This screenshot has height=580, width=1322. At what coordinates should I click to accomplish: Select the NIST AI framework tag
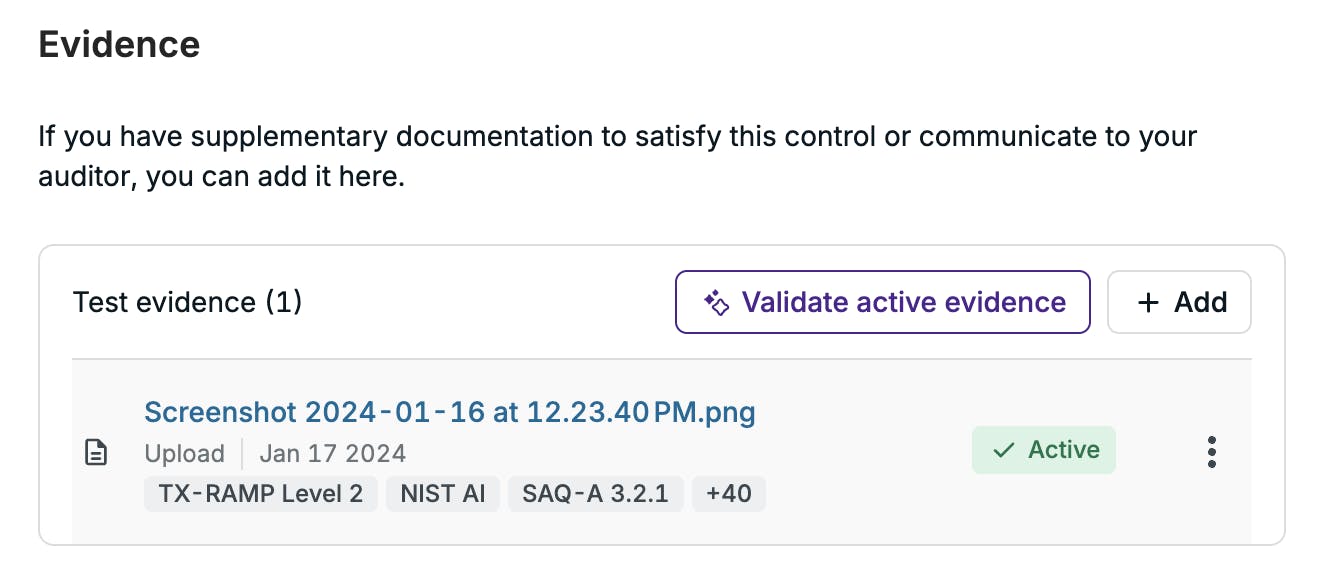click(443, 494)
